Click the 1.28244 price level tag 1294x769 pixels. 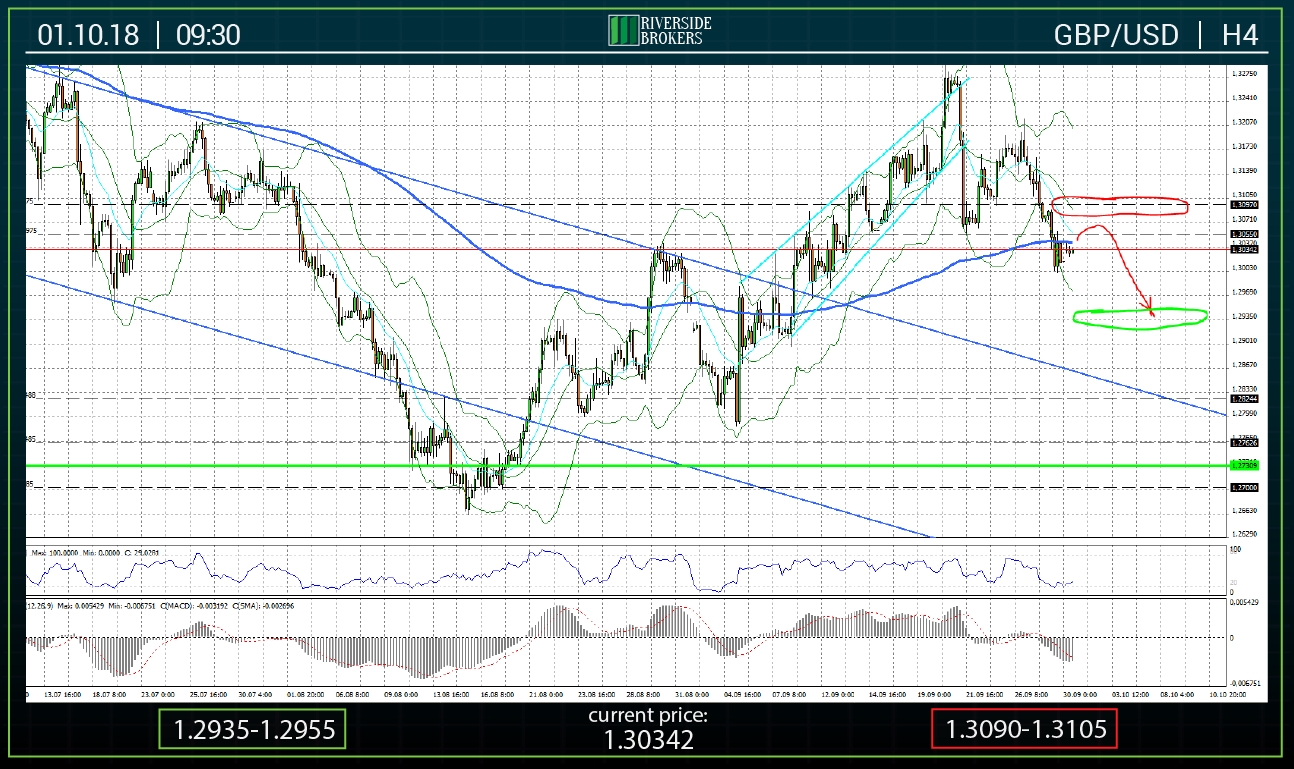[x=1244, y=398]
